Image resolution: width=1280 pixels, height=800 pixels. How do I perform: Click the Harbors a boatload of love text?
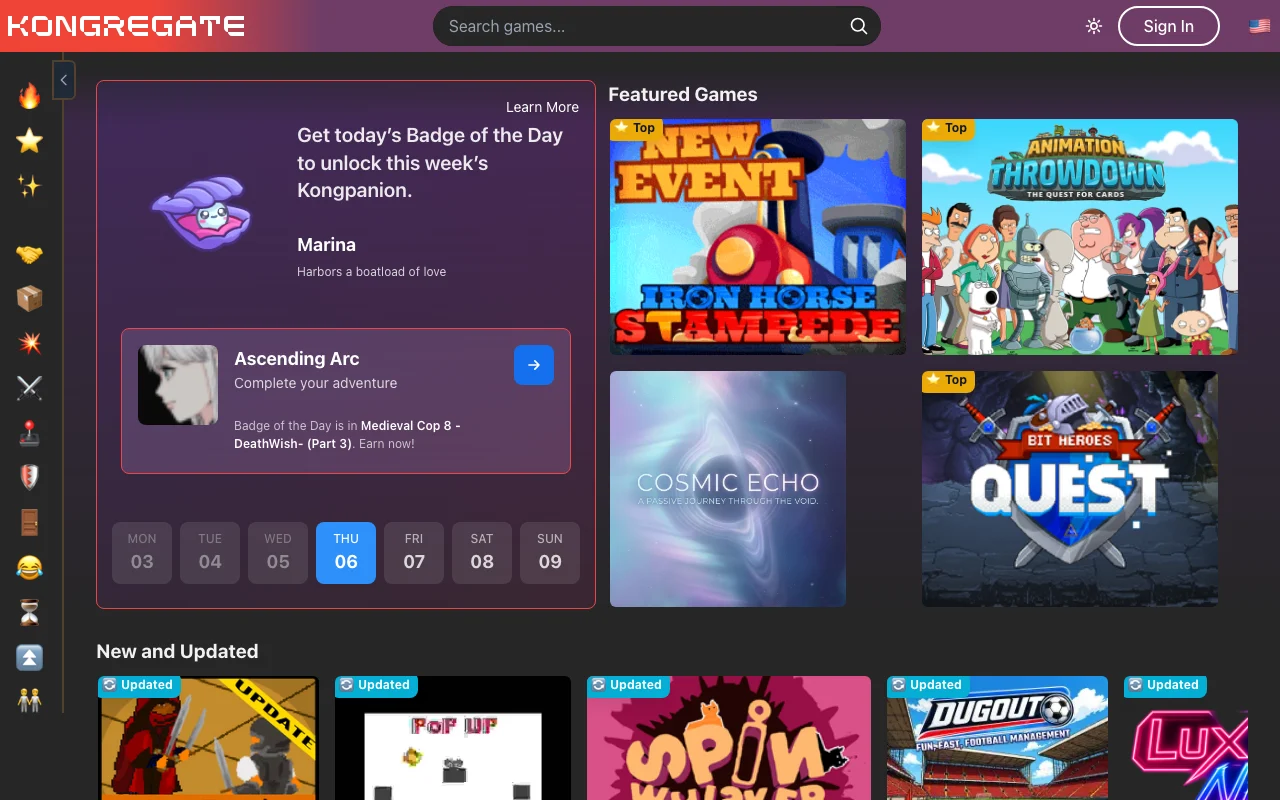point(371,271)
